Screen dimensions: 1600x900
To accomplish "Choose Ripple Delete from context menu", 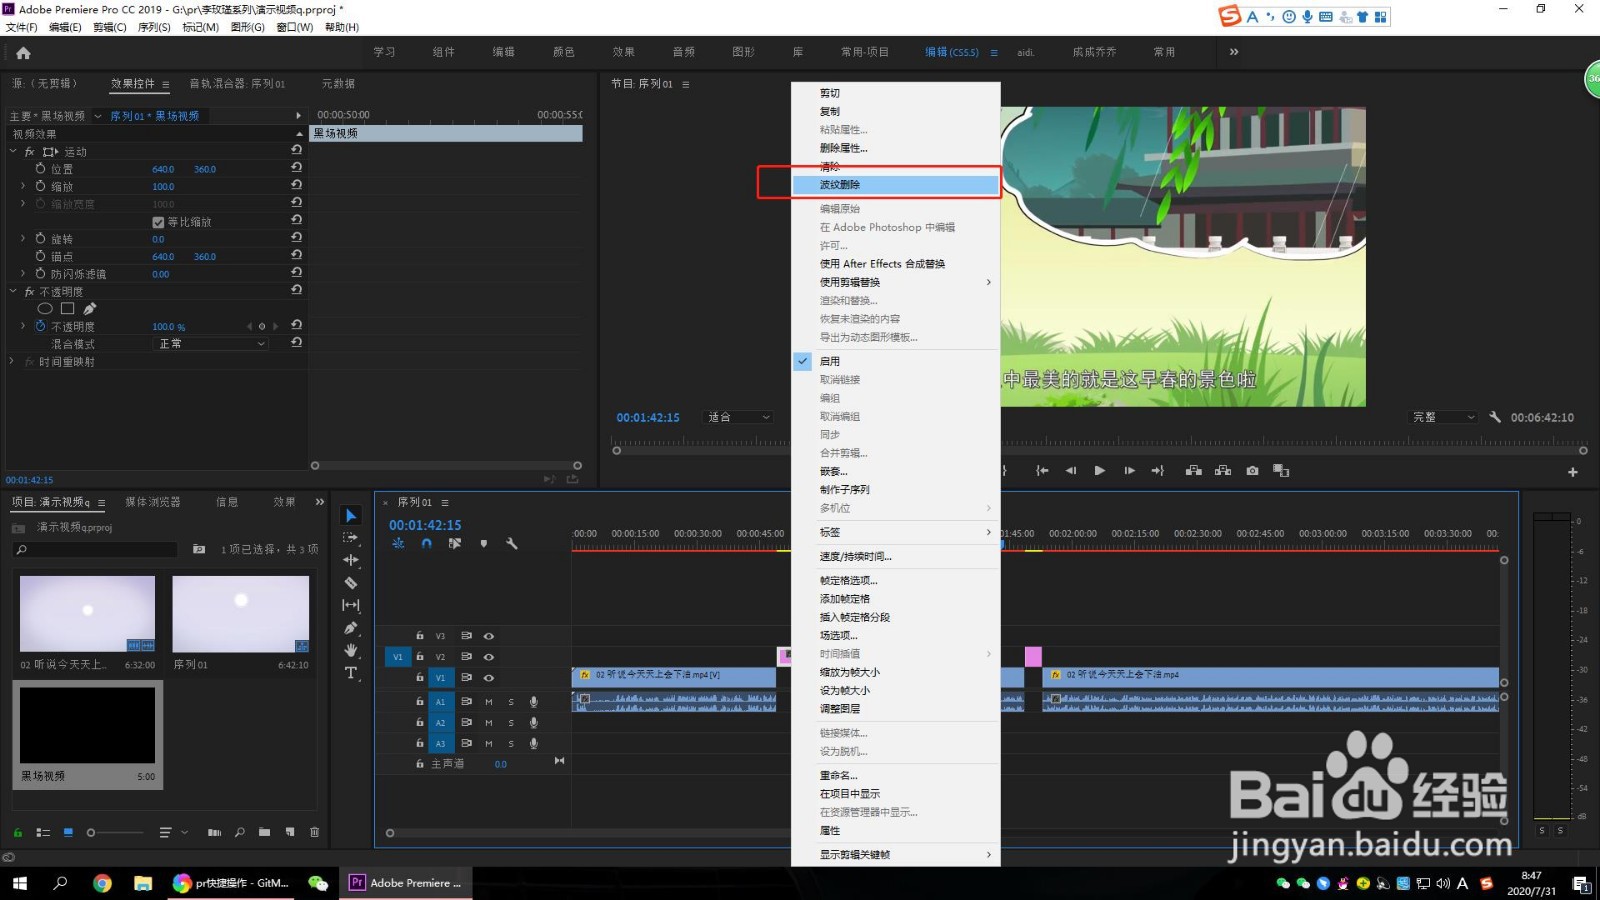I will click(x=896, y=185).
